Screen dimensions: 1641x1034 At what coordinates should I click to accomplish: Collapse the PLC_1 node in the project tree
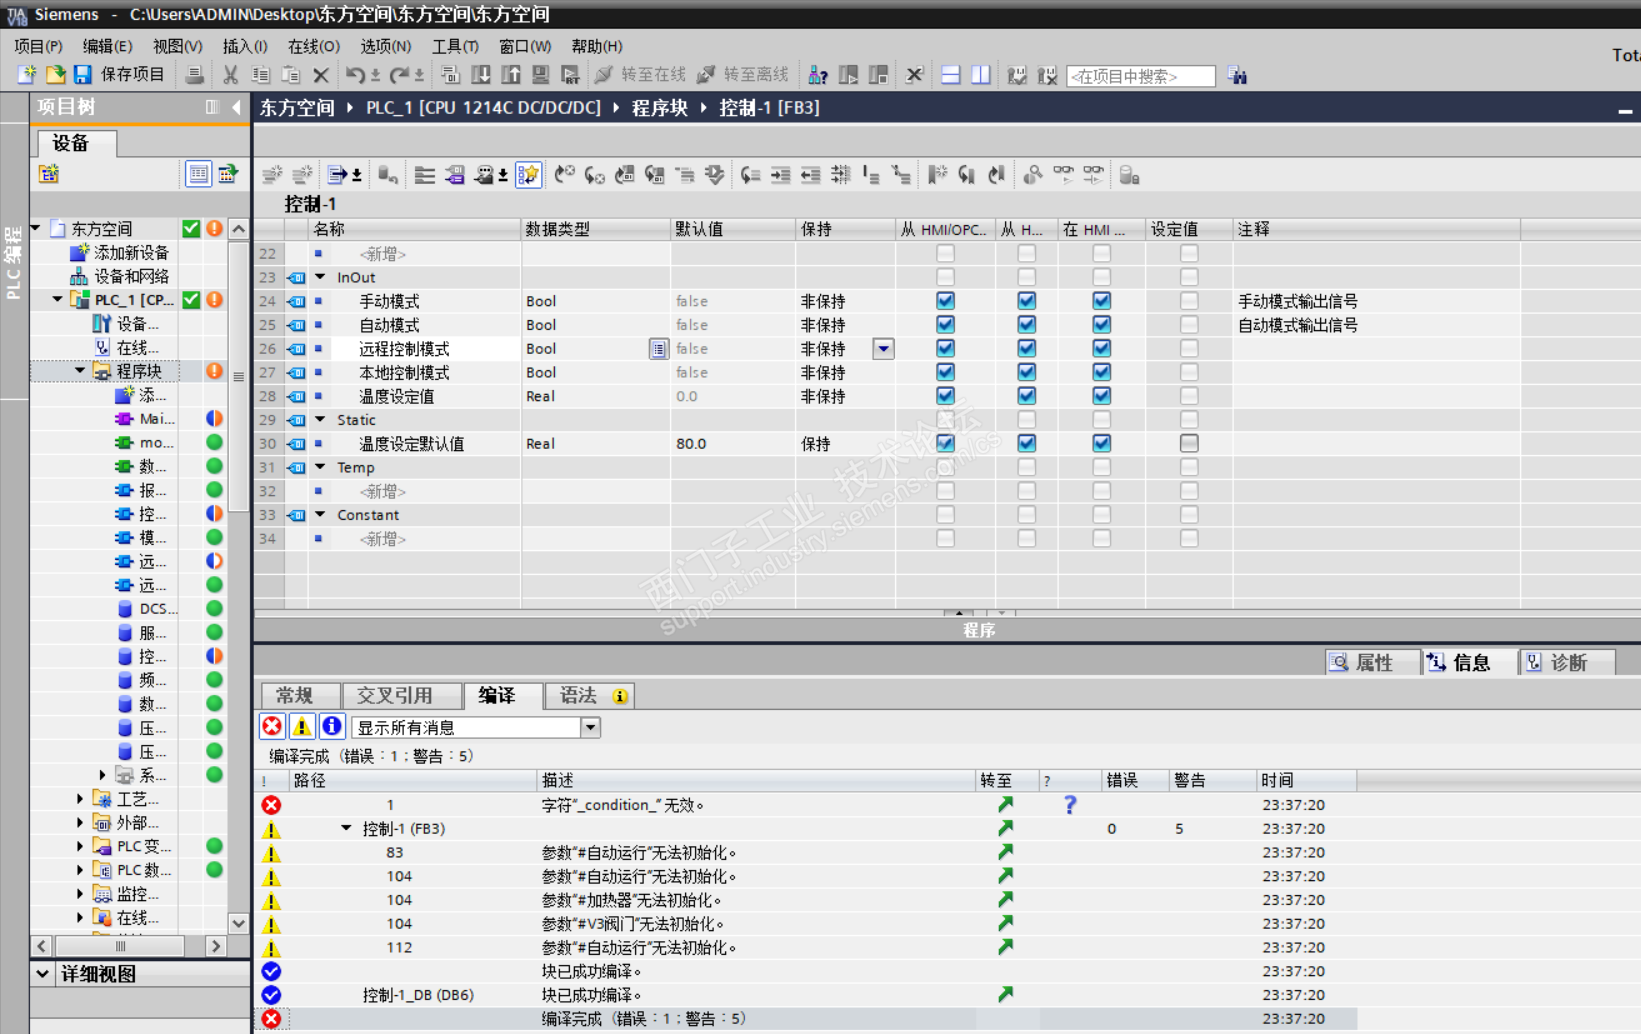(57, 299)
